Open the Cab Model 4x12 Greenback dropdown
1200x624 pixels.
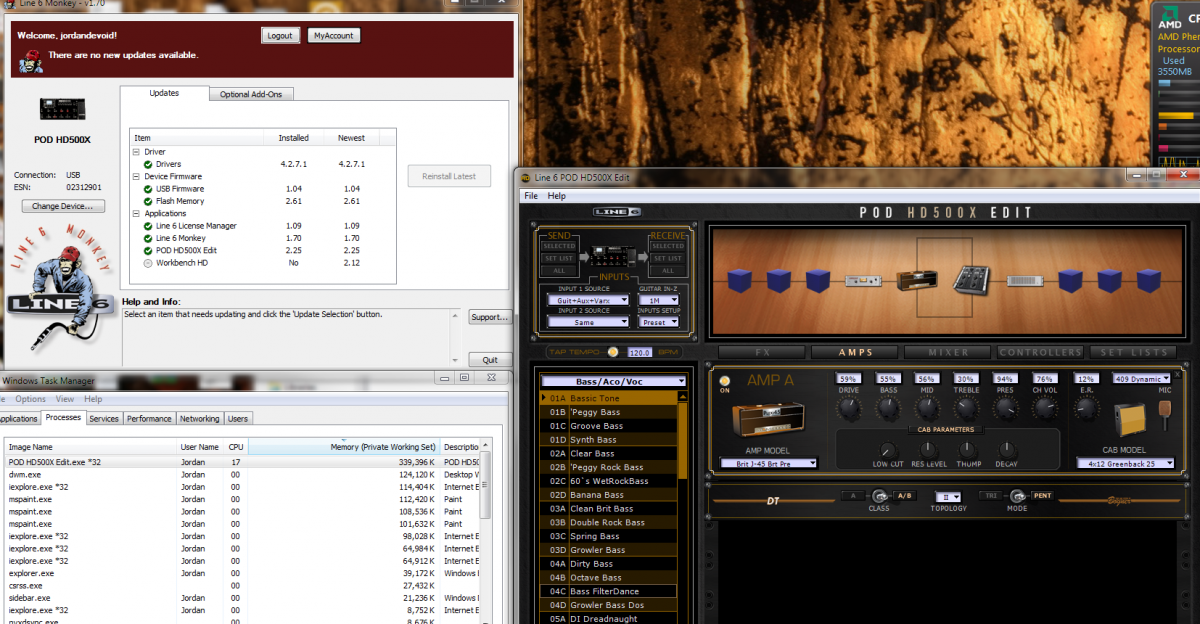[1125, 463]
